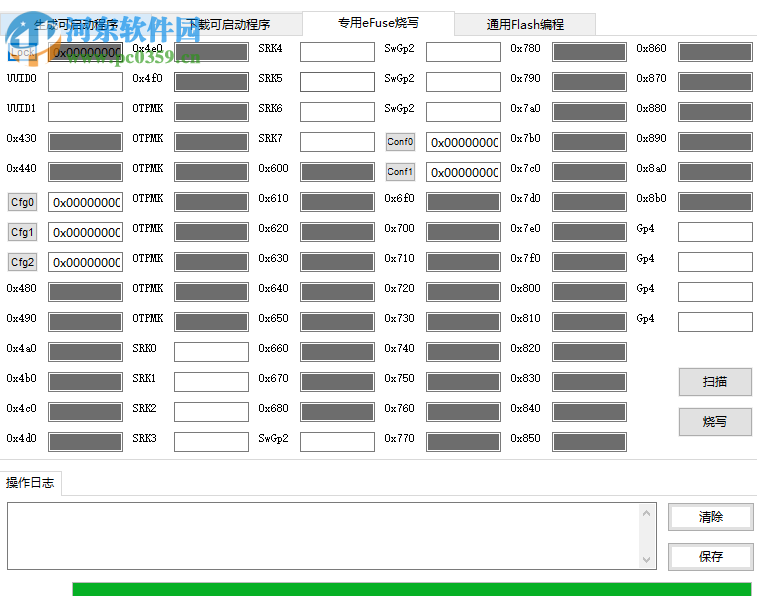
Task: Click the Conf1 button
Action: (x=400, y=172)
